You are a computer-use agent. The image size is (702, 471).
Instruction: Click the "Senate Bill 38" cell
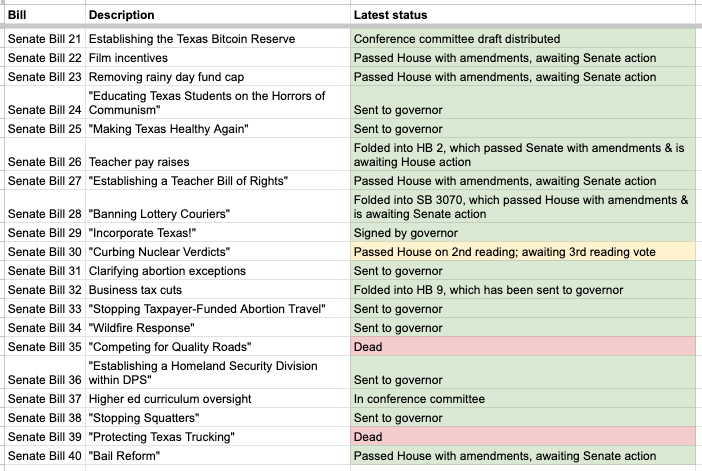pos(45,417)
